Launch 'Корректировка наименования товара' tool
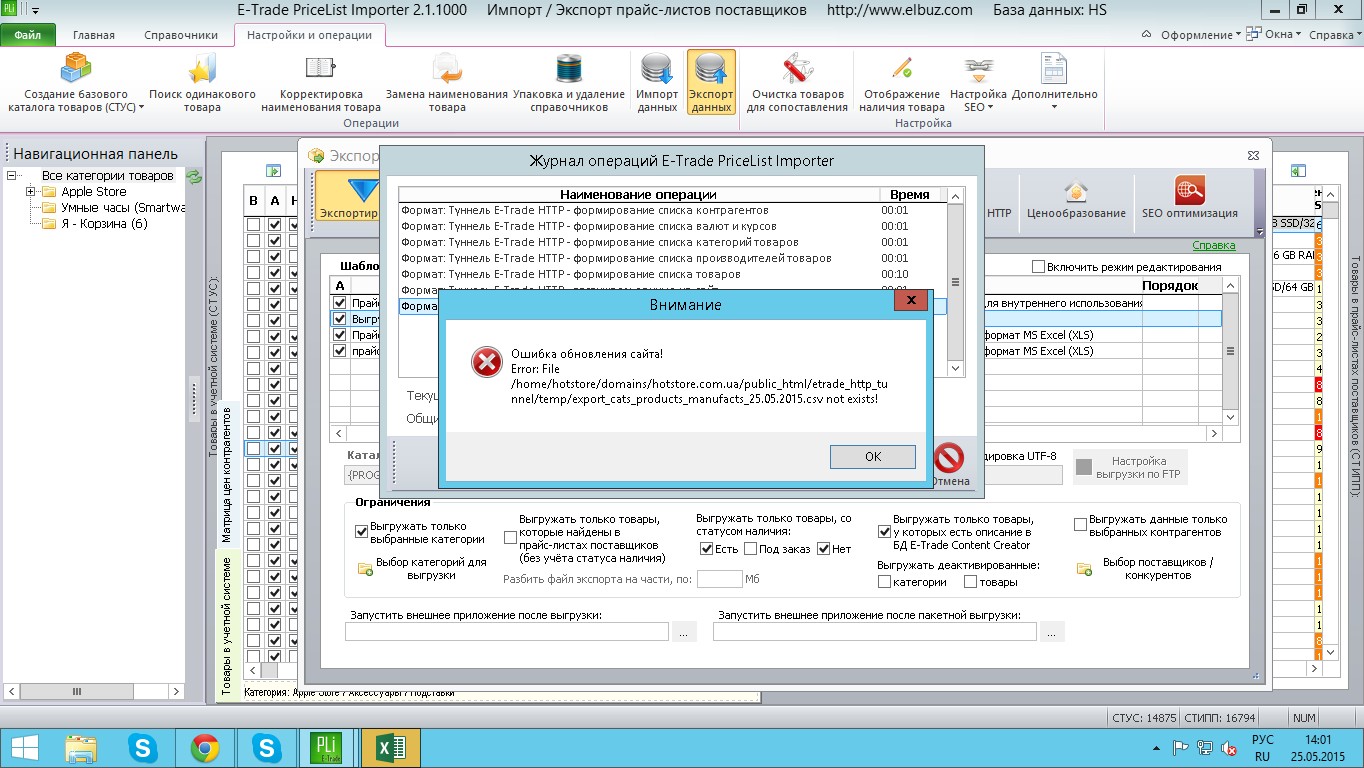This screenshot has height=768, width=1364. pos(320,68)
